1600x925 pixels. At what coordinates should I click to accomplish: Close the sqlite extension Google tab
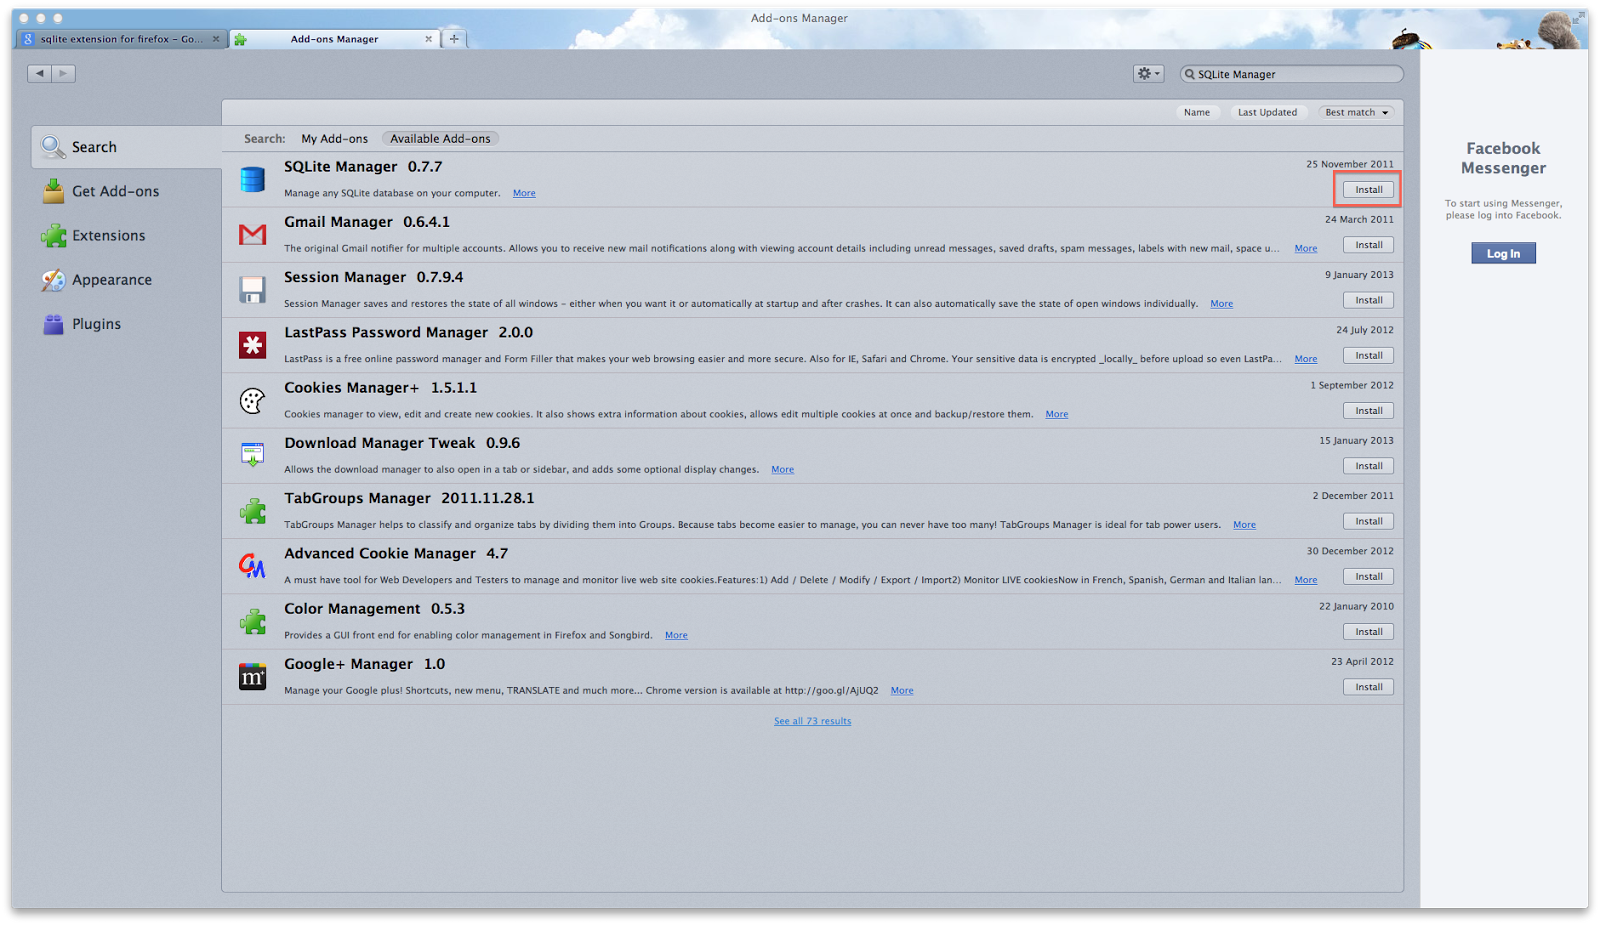coord(215,39)
